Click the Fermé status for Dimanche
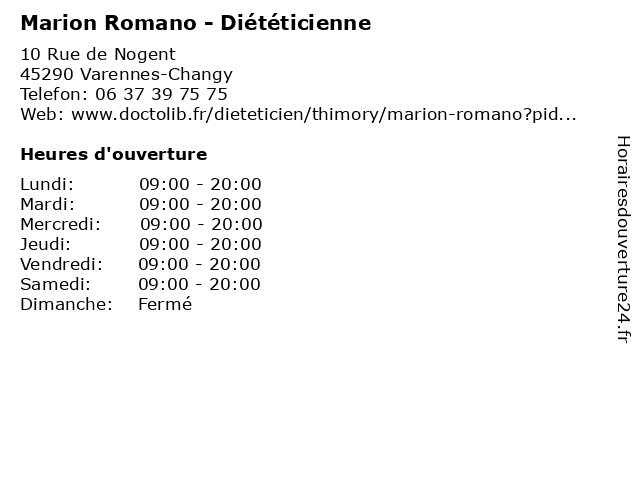Screen dimensions: 640x480 [x=165, y=304]
